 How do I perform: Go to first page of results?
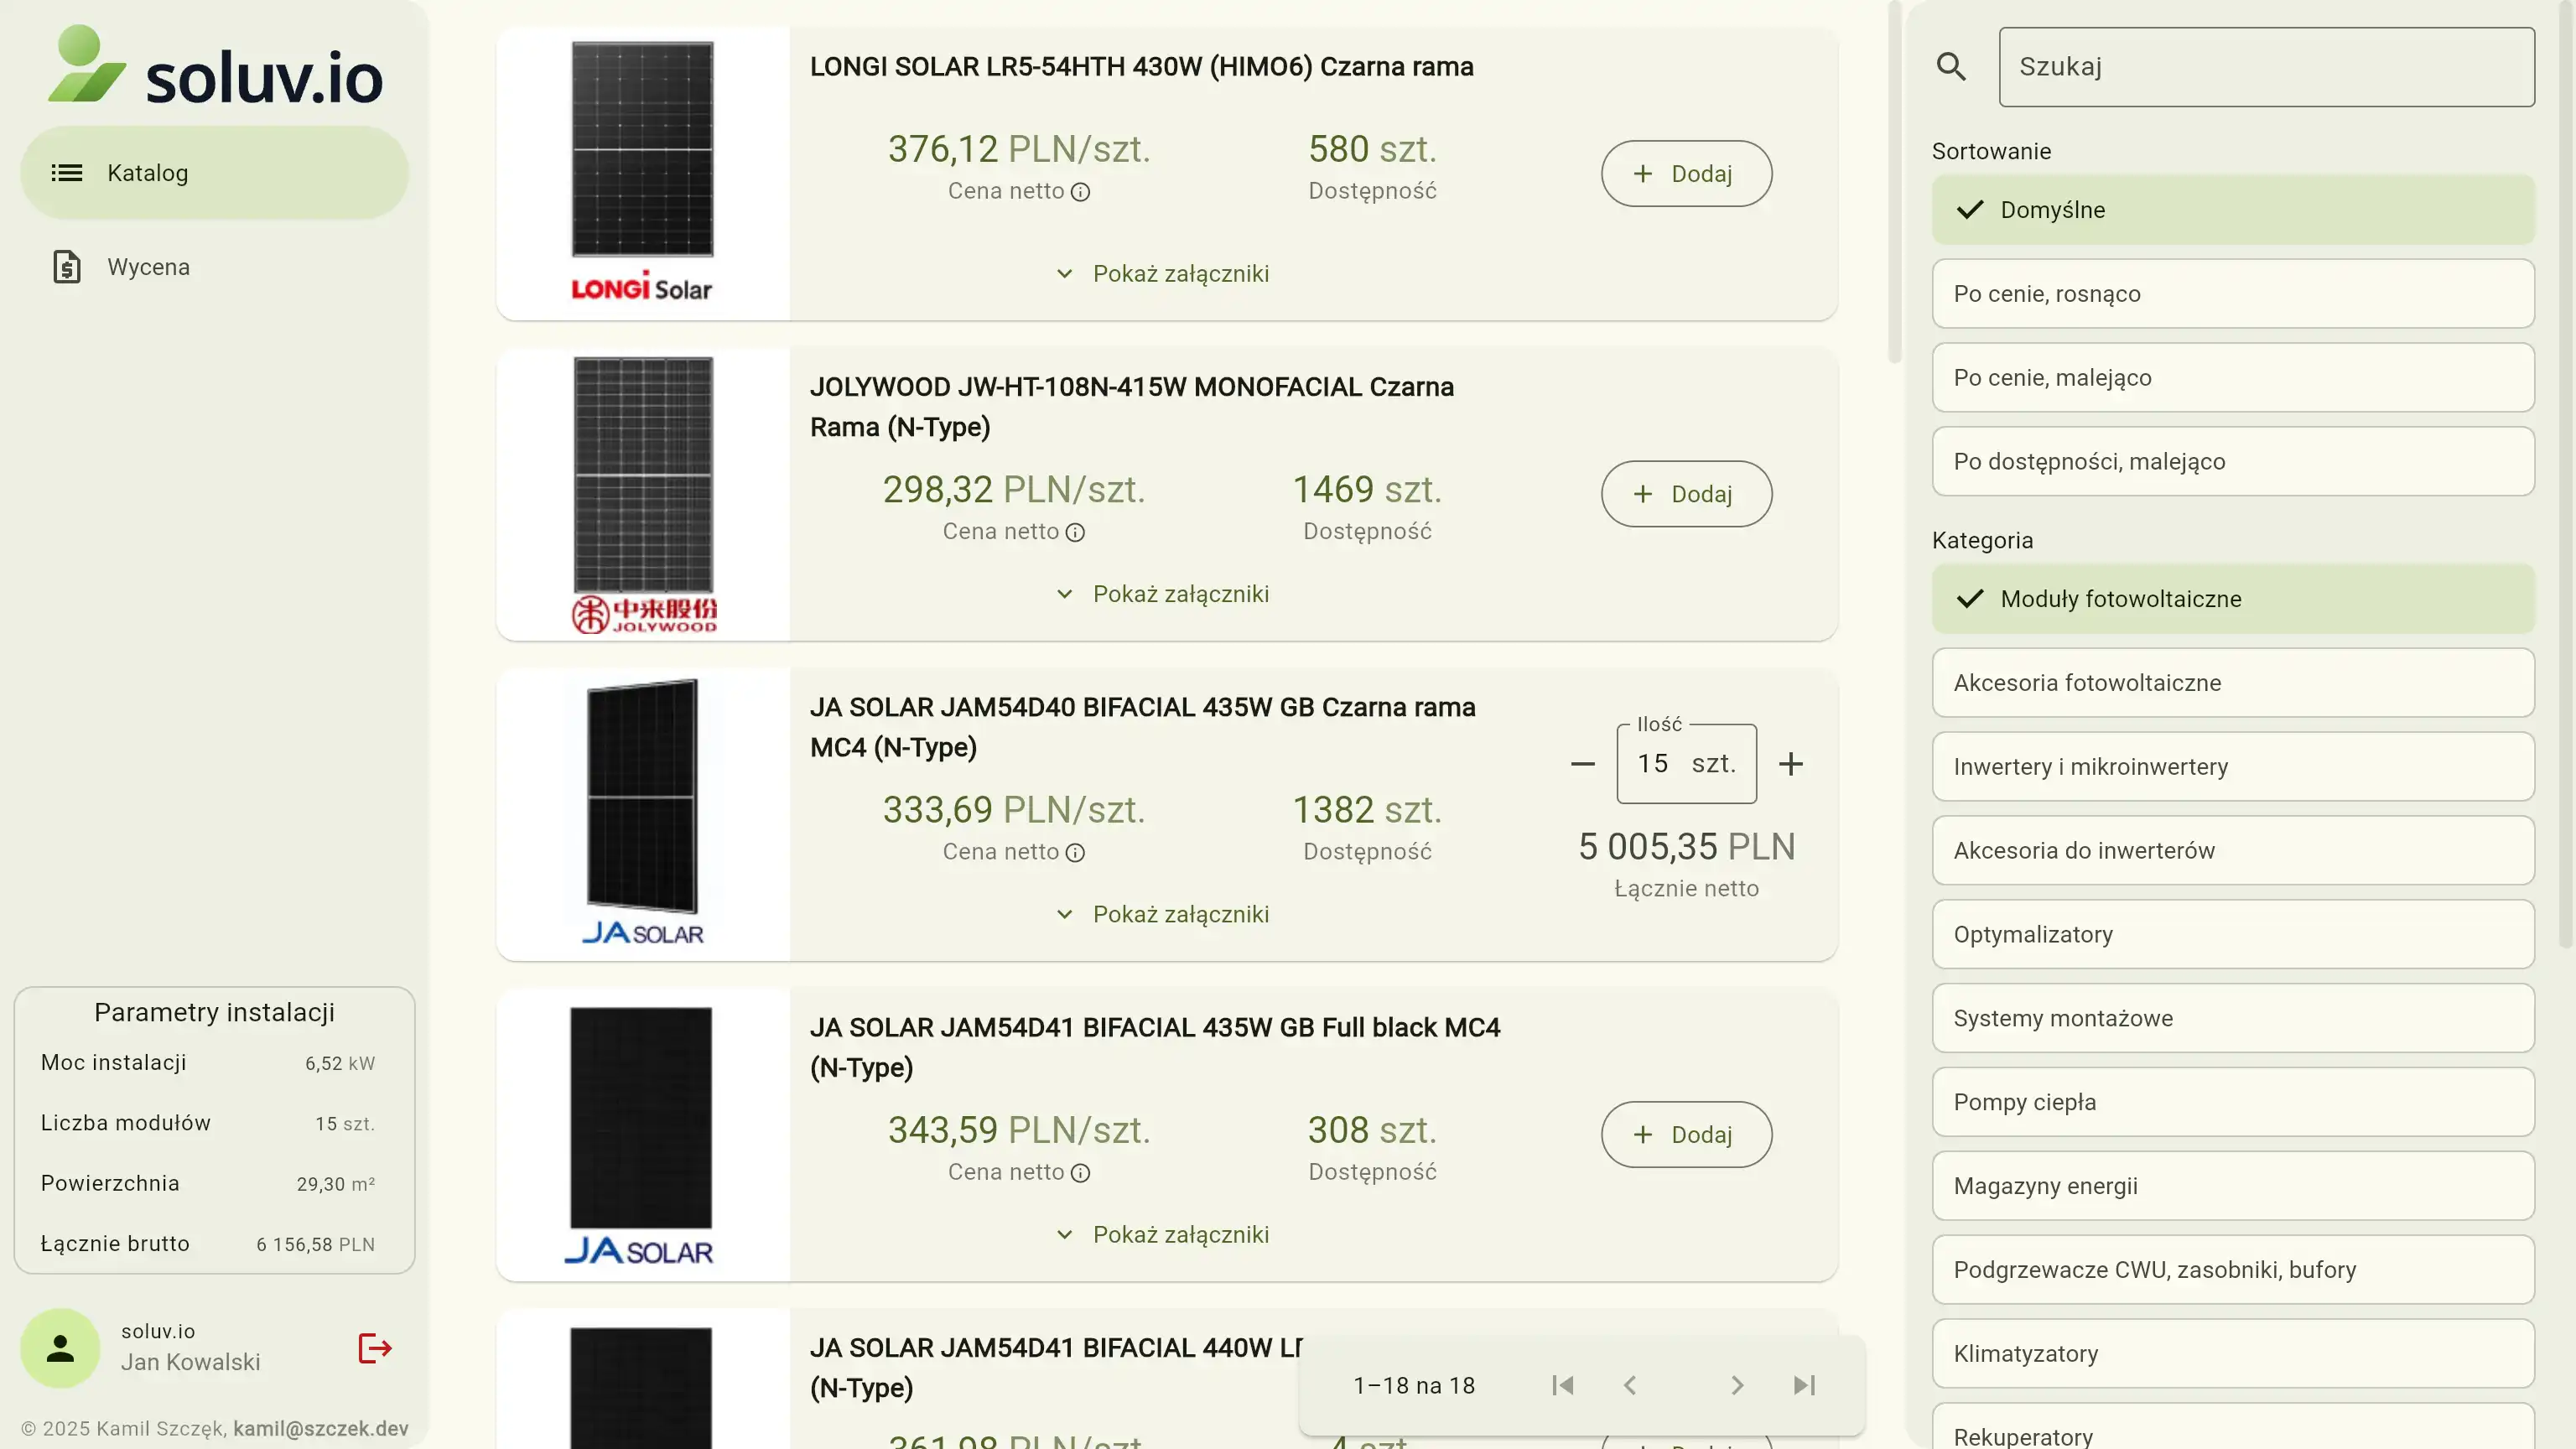tap(1562, 1385)
